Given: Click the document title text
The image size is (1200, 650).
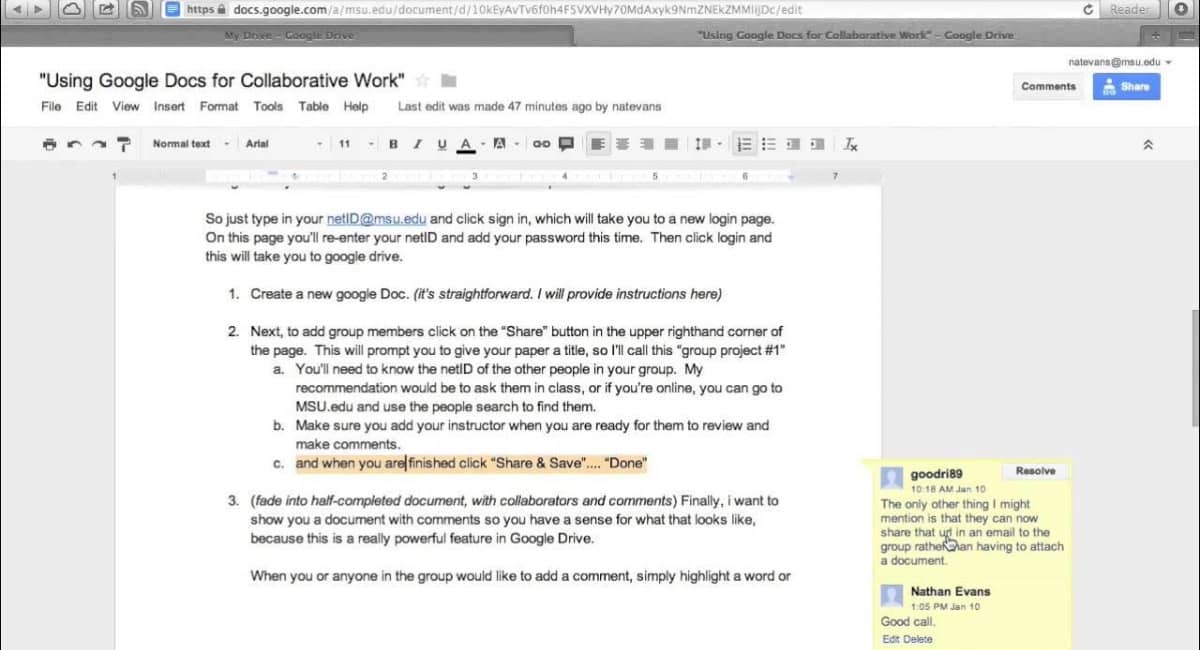Looking at the screenshot, I should (222, 80).
